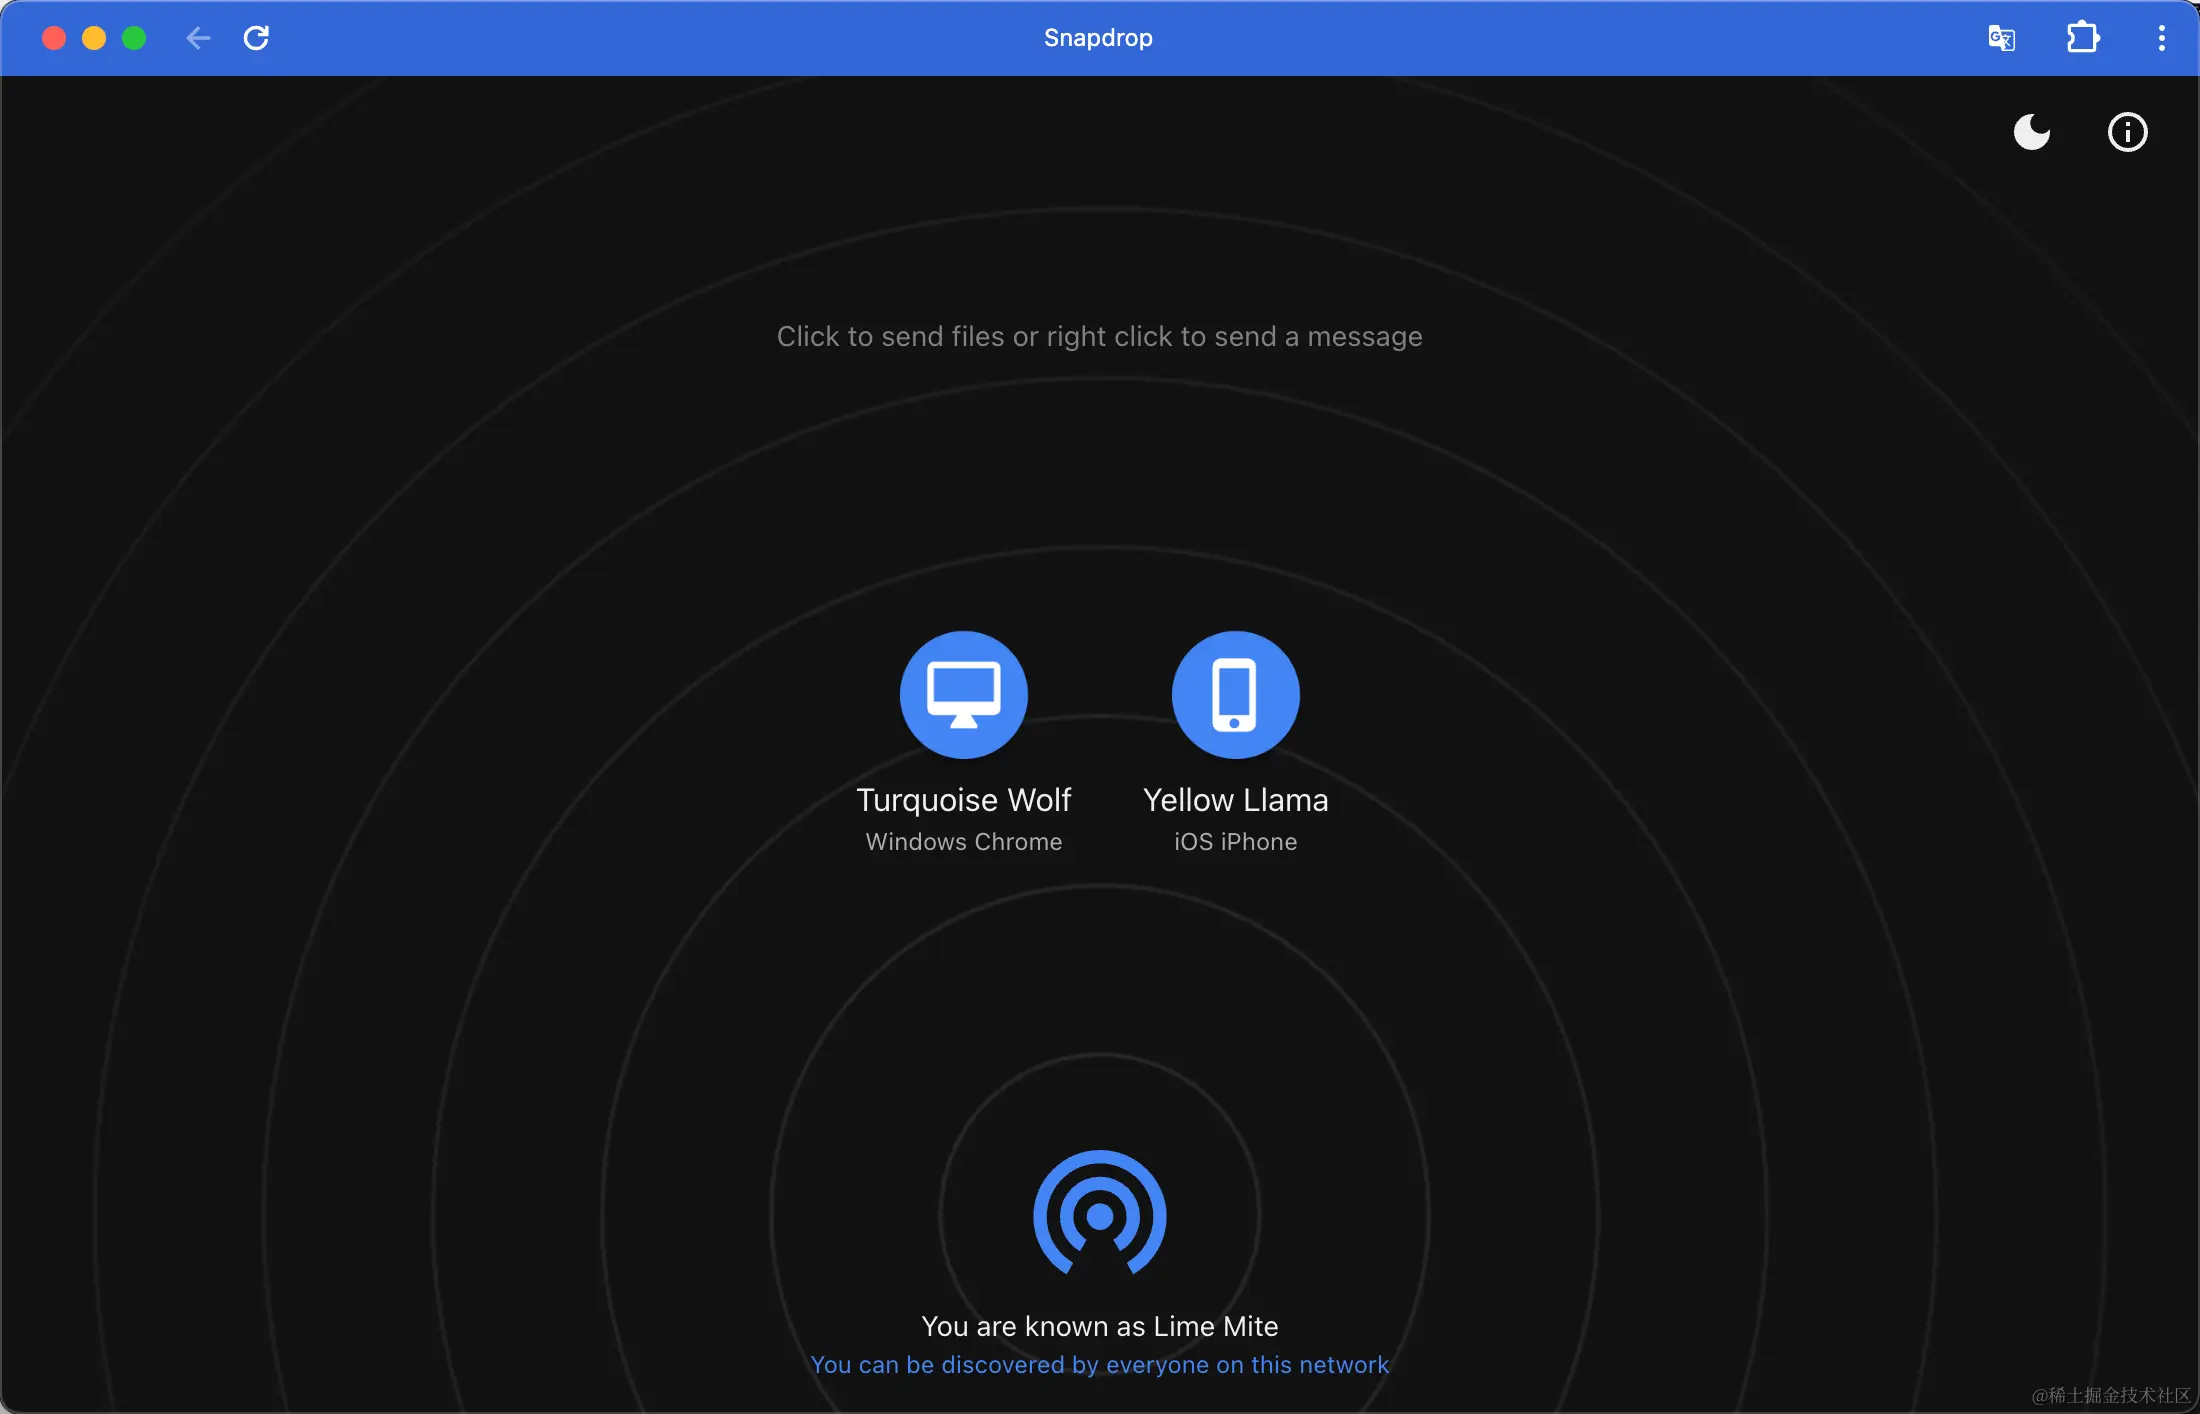The width and height of the screenshot is (2200, 1414).
Task: Click the 'Click to send files' instruction text
Action: tap(1099, 336)
